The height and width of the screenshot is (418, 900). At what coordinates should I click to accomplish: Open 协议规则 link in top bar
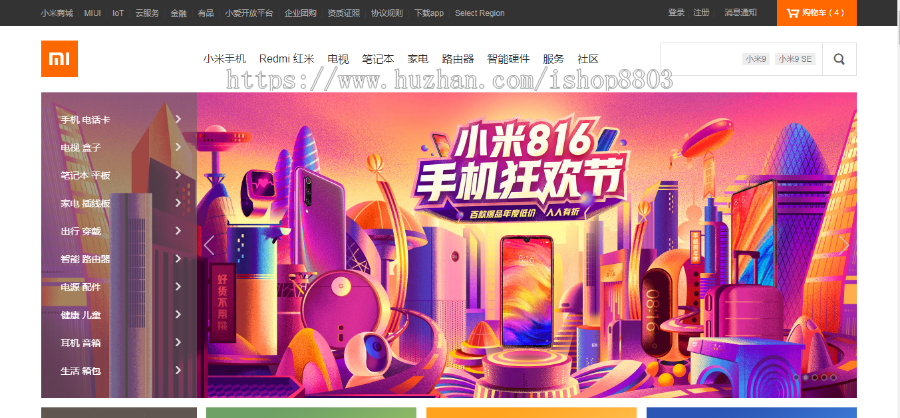click(387, 13)
